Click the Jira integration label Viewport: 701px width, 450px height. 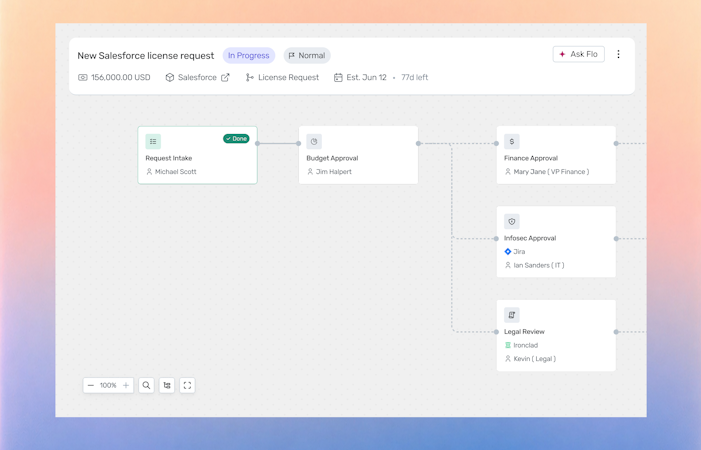[x=519, y=252]
